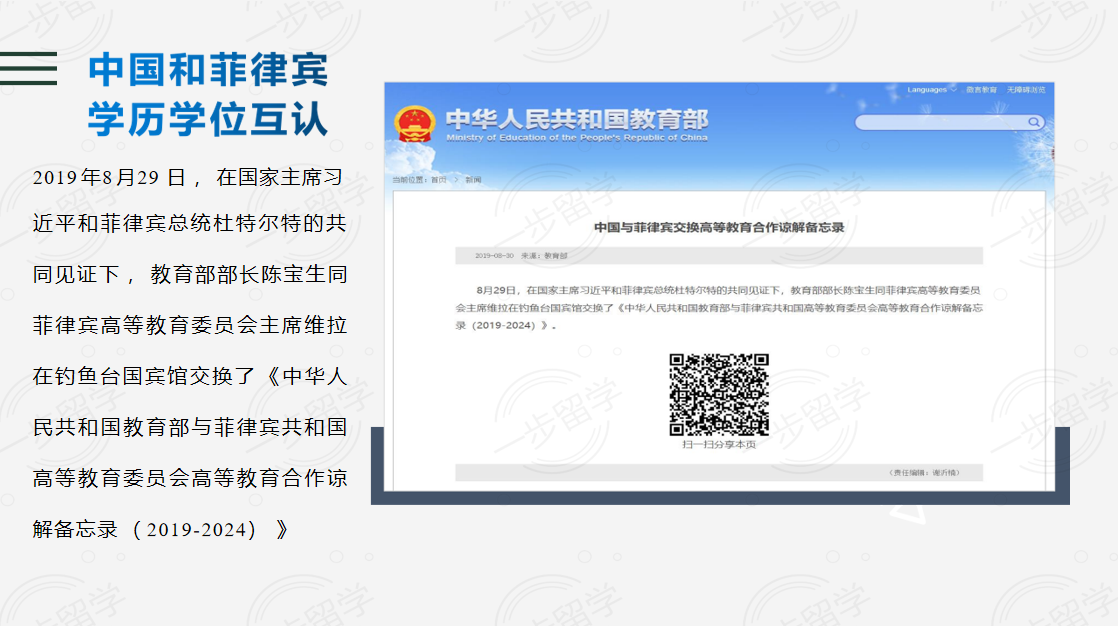
Task: Click the slide title line 中国和菲律宾
Action: [x=207, y=70]
